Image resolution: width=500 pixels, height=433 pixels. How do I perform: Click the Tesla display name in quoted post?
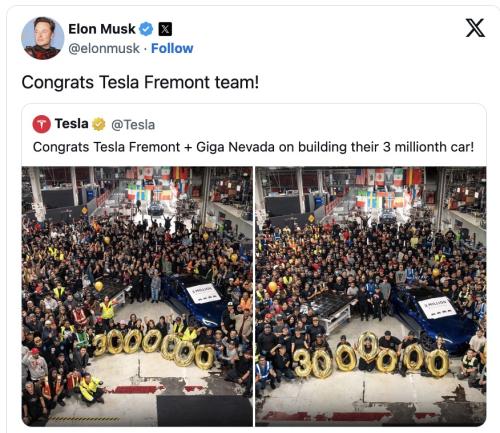pyautogui.click(x=71, y=124)
